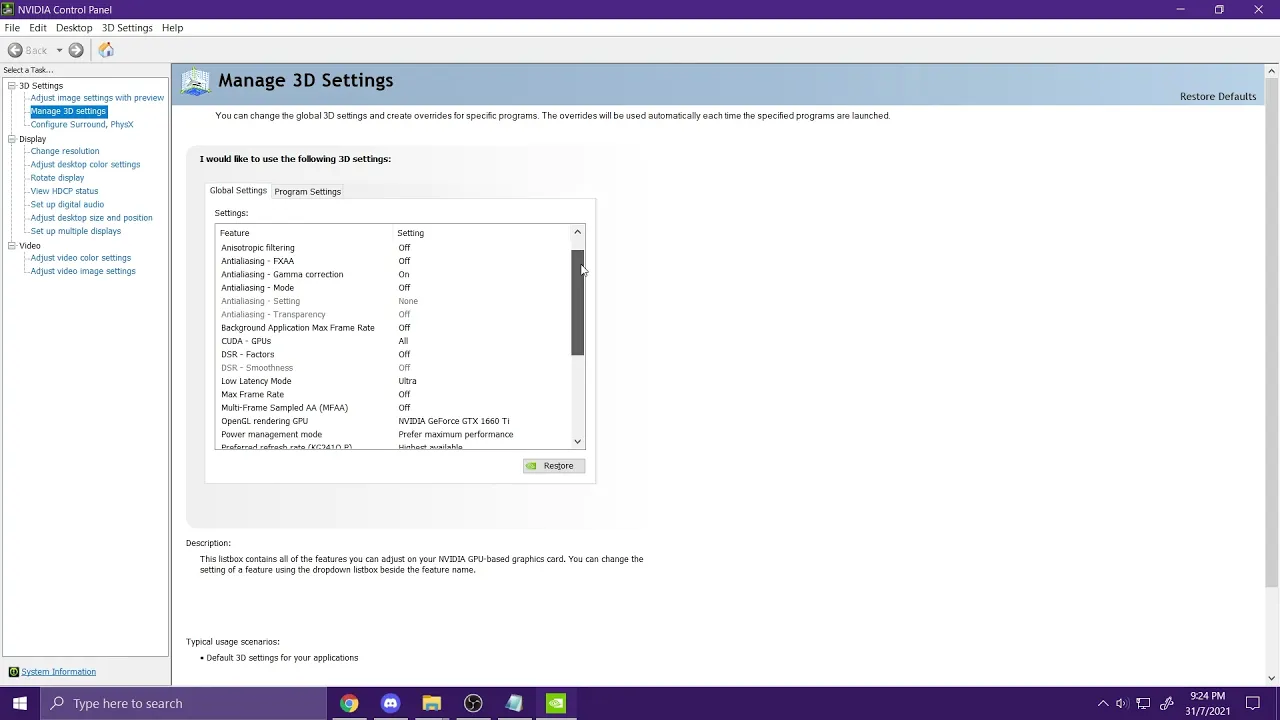Collapse the 3D Settings tree node
The height and width of the screenshot is (720, 1280).
[x=11, y=85]
